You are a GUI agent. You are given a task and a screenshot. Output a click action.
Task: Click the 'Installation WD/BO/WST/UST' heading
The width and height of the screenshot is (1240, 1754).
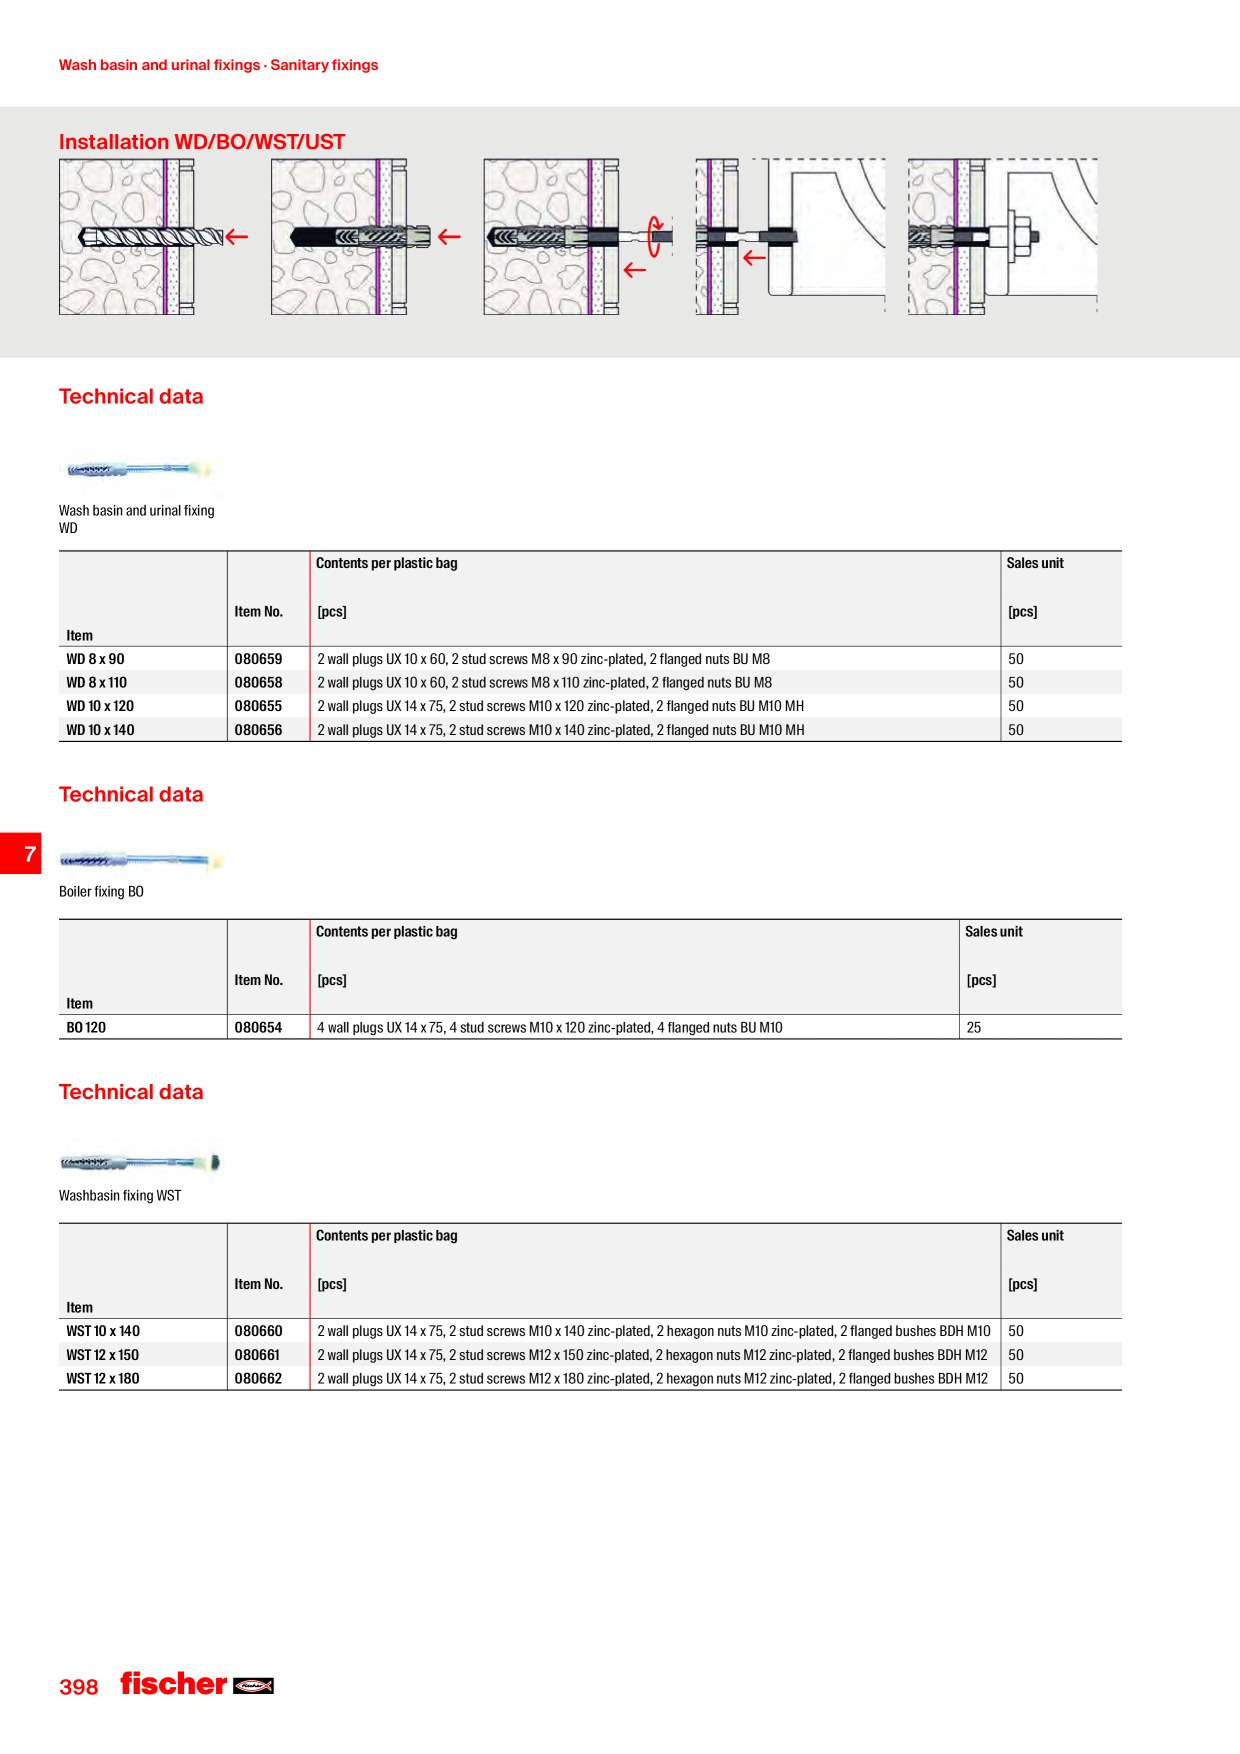point(202,142)
